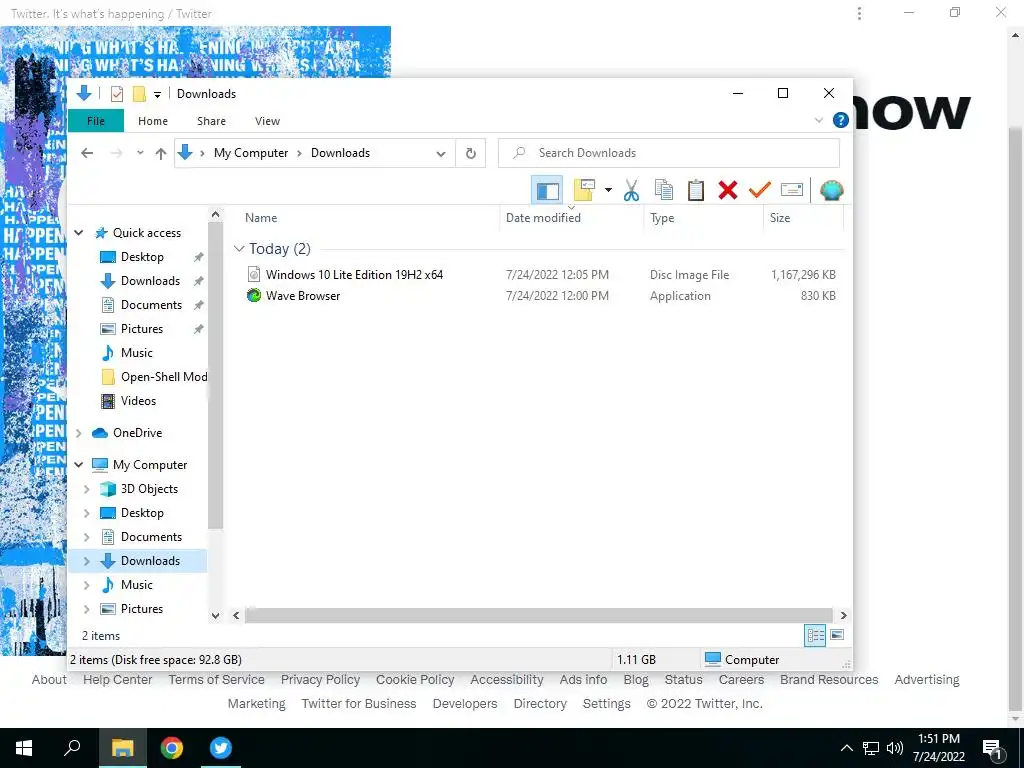This screenshot has width=1024, height=768.
Task: Open Privacy Policy link on Twitter page
Action: (320, 680)
